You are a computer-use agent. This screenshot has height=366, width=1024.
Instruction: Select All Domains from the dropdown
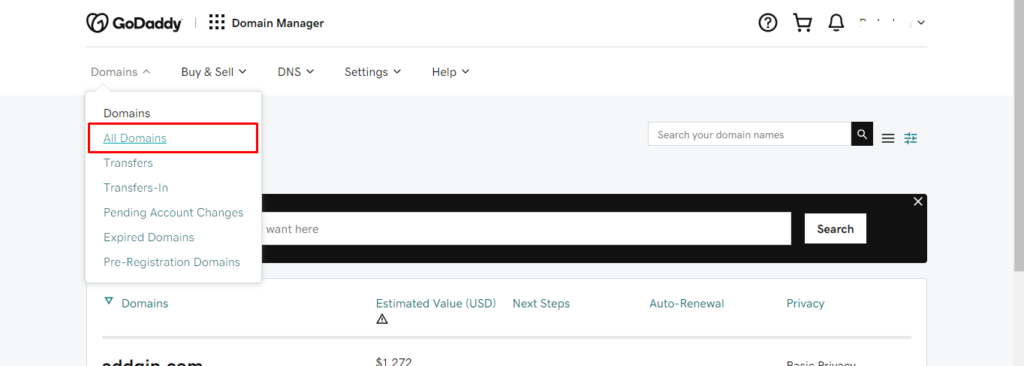pos(135,138)
